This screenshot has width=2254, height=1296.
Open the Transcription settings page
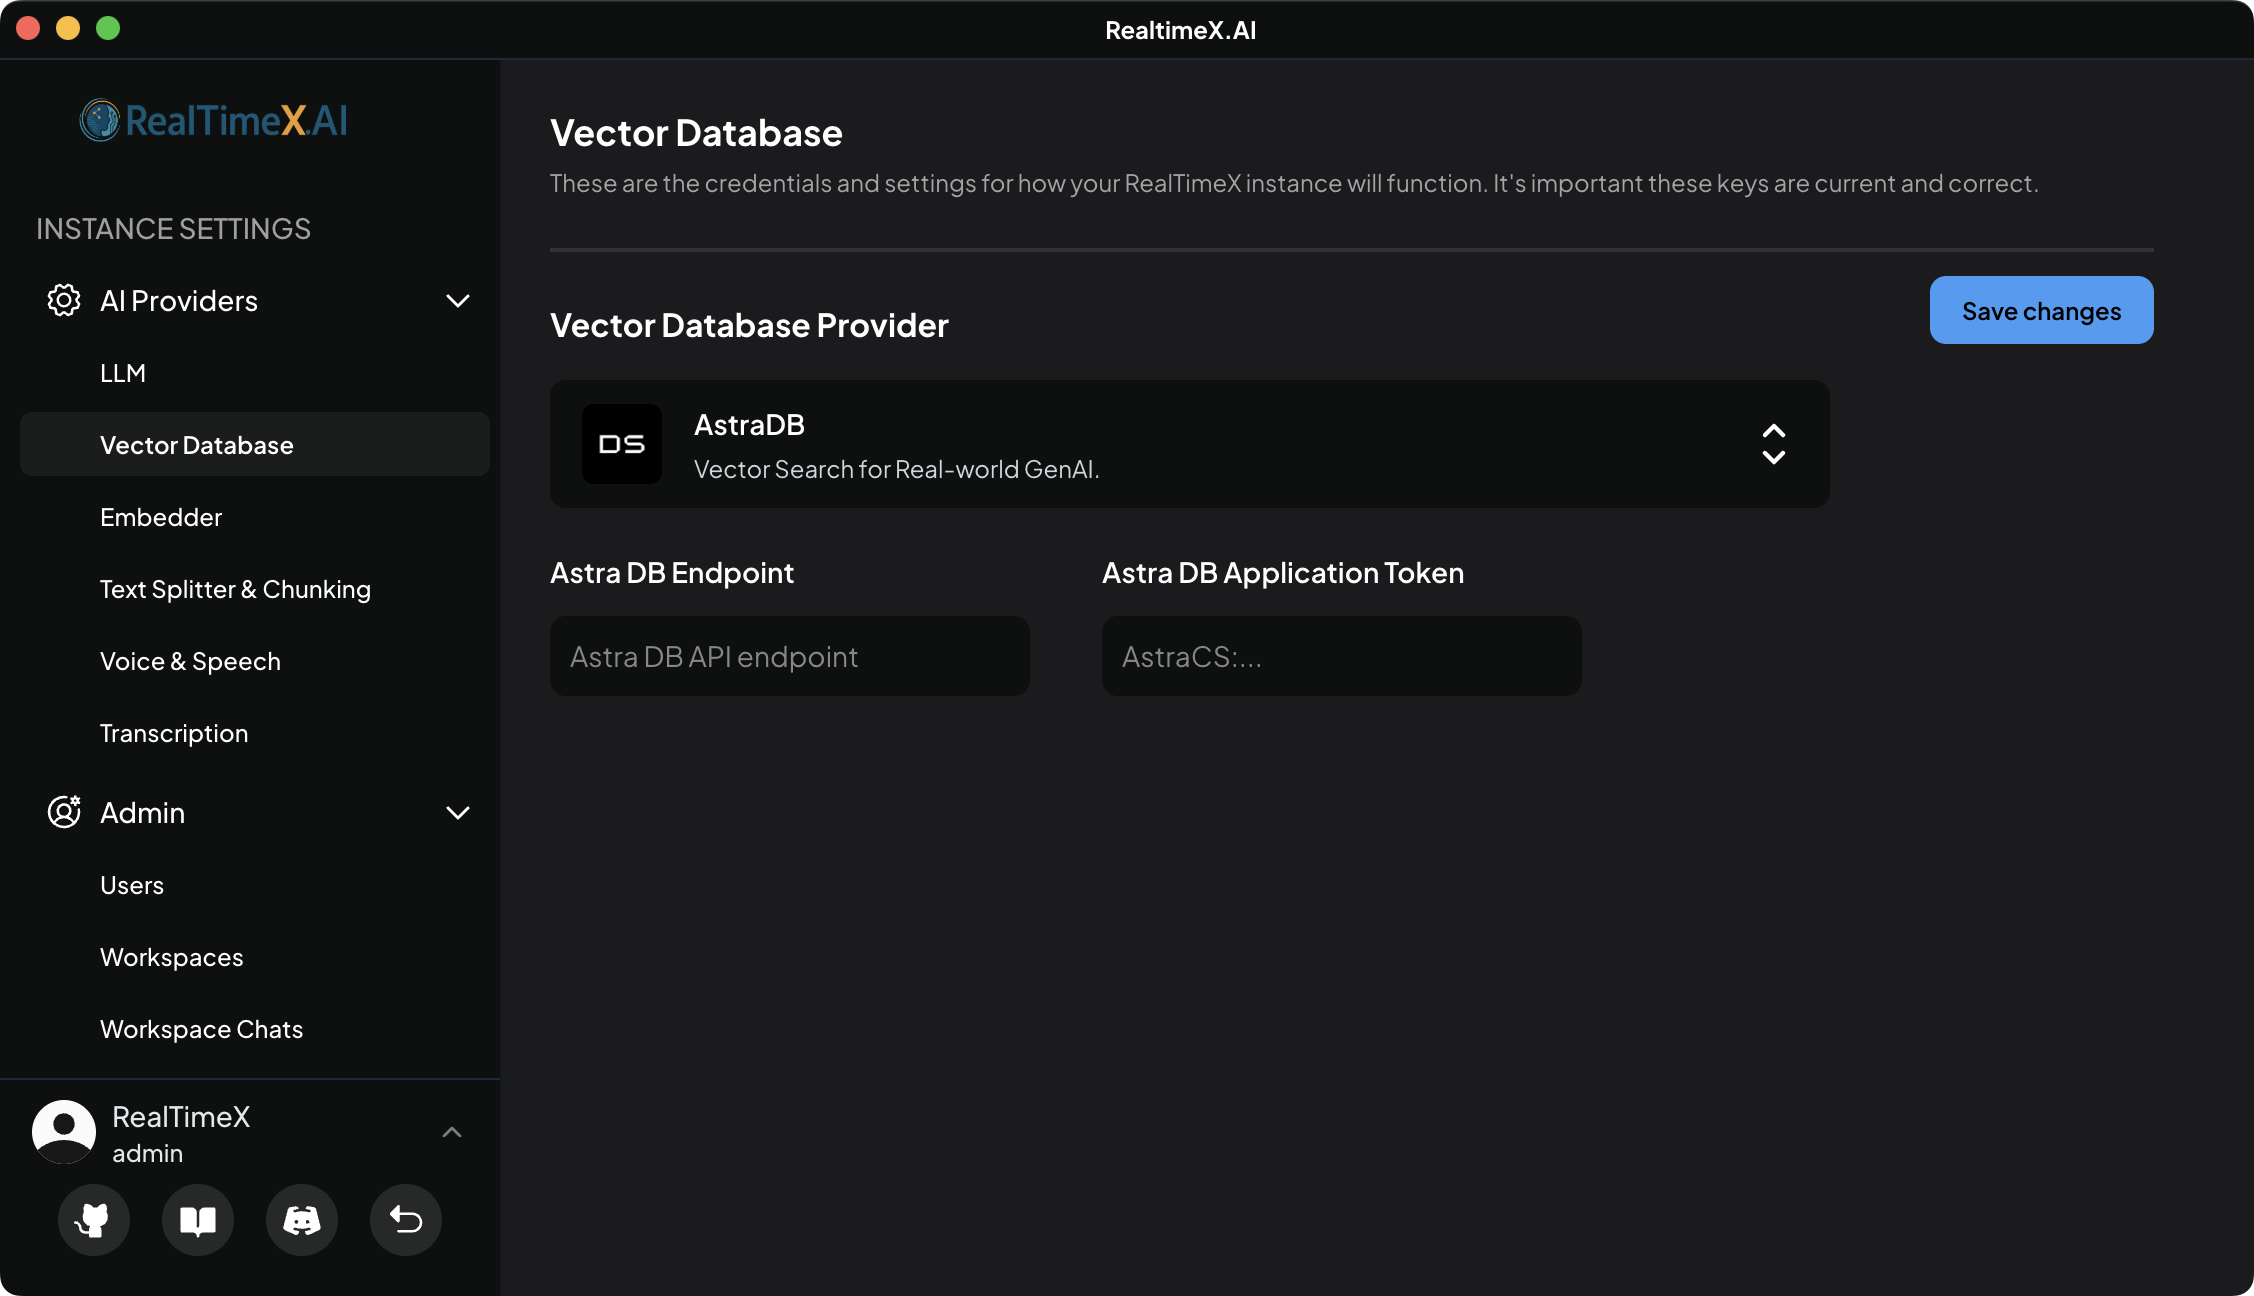(x=173, y=732)
